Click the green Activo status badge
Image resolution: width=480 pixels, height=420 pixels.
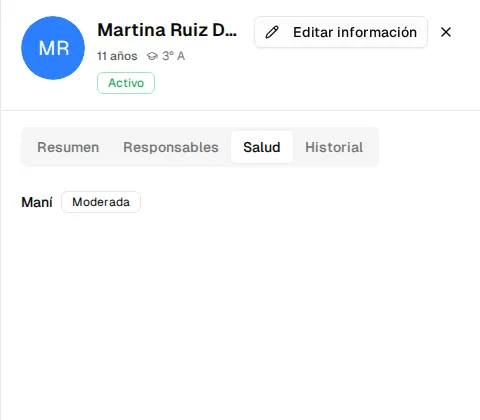[126, 83]
